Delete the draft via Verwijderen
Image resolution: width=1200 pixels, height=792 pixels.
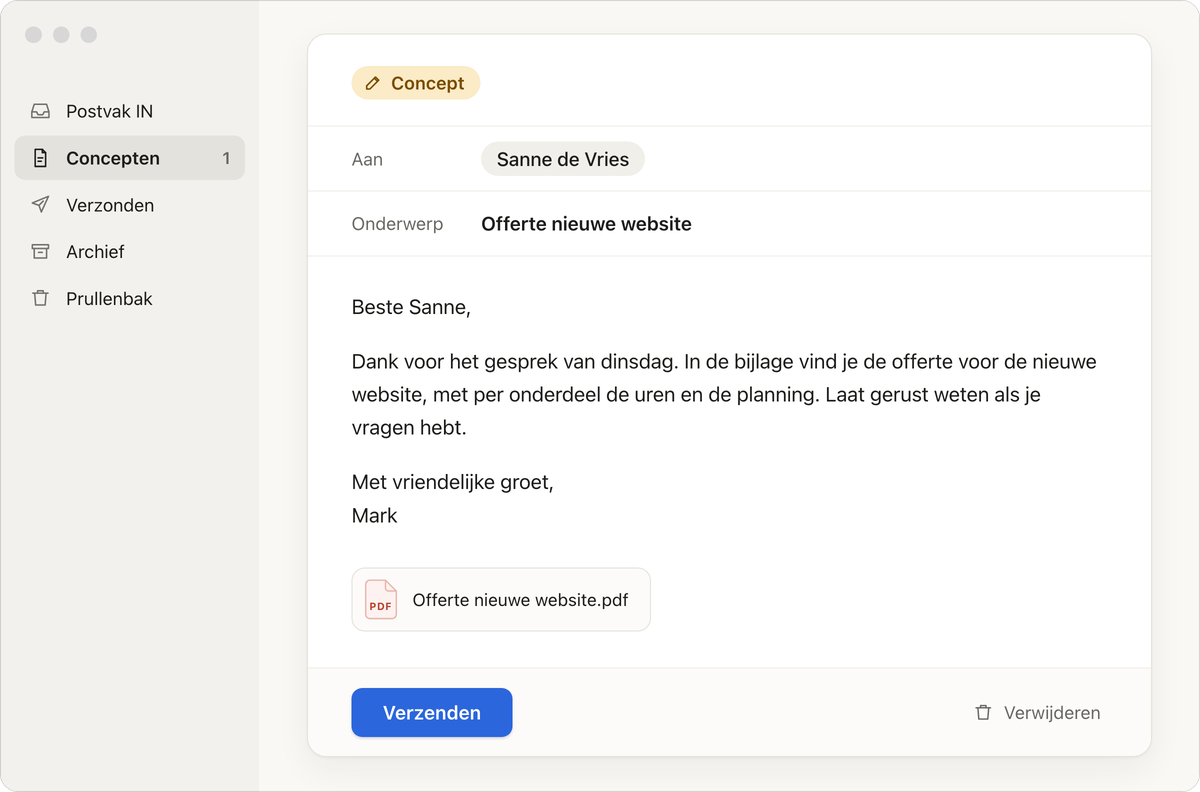click(1038, 713)
